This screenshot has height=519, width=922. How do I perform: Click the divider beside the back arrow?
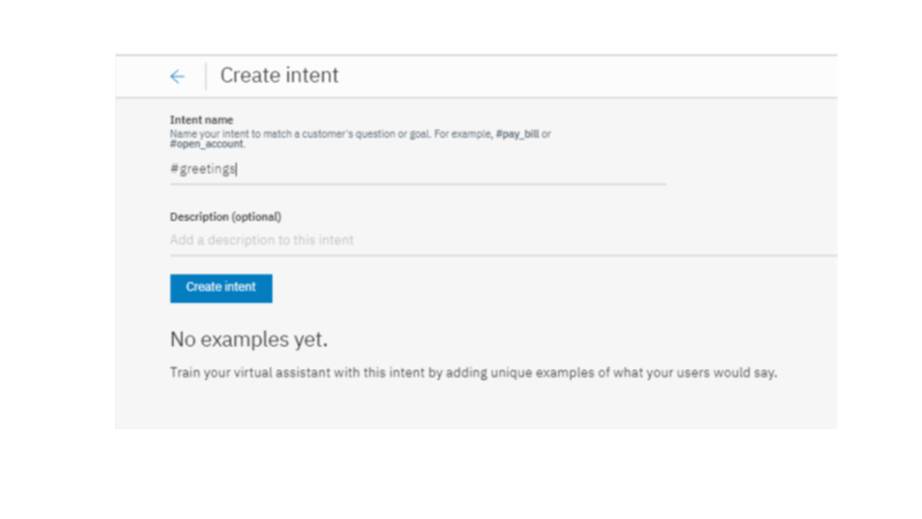[206, 77]
